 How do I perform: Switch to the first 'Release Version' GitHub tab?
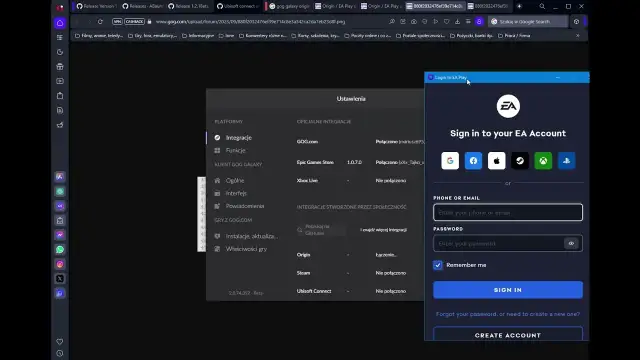[x=96, y=6]
